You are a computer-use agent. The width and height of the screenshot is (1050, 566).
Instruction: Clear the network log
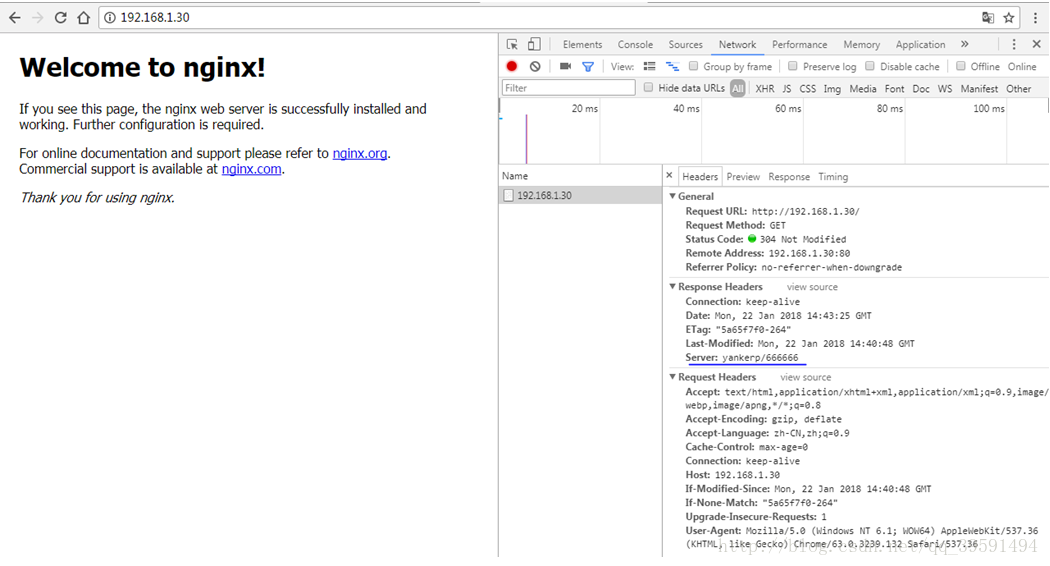pos(535,66)
